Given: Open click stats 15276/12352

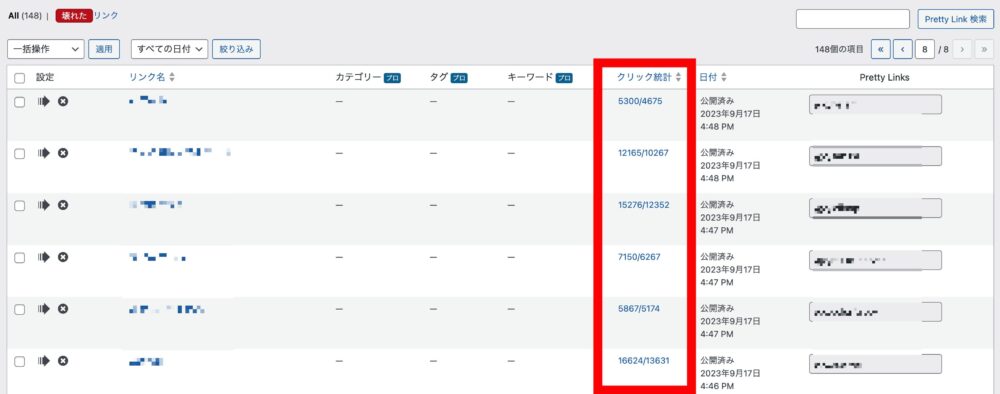Looking at the screenshot, I should (x=643, y=205).
